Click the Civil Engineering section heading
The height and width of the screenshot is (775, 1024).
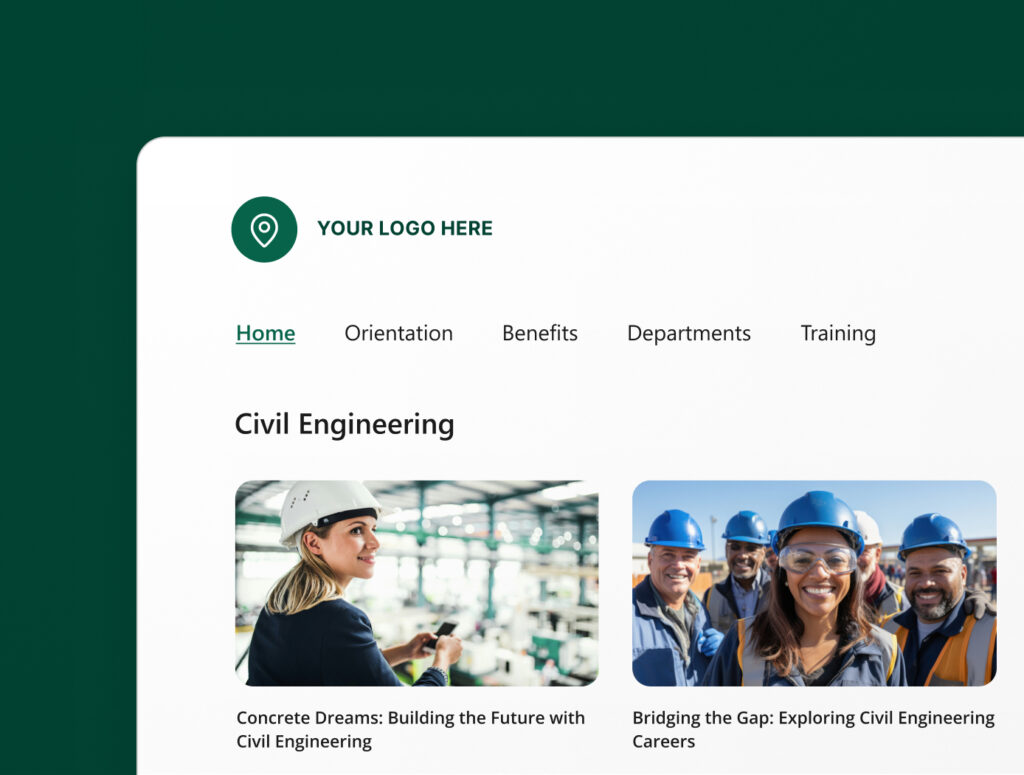coord(344,424)
